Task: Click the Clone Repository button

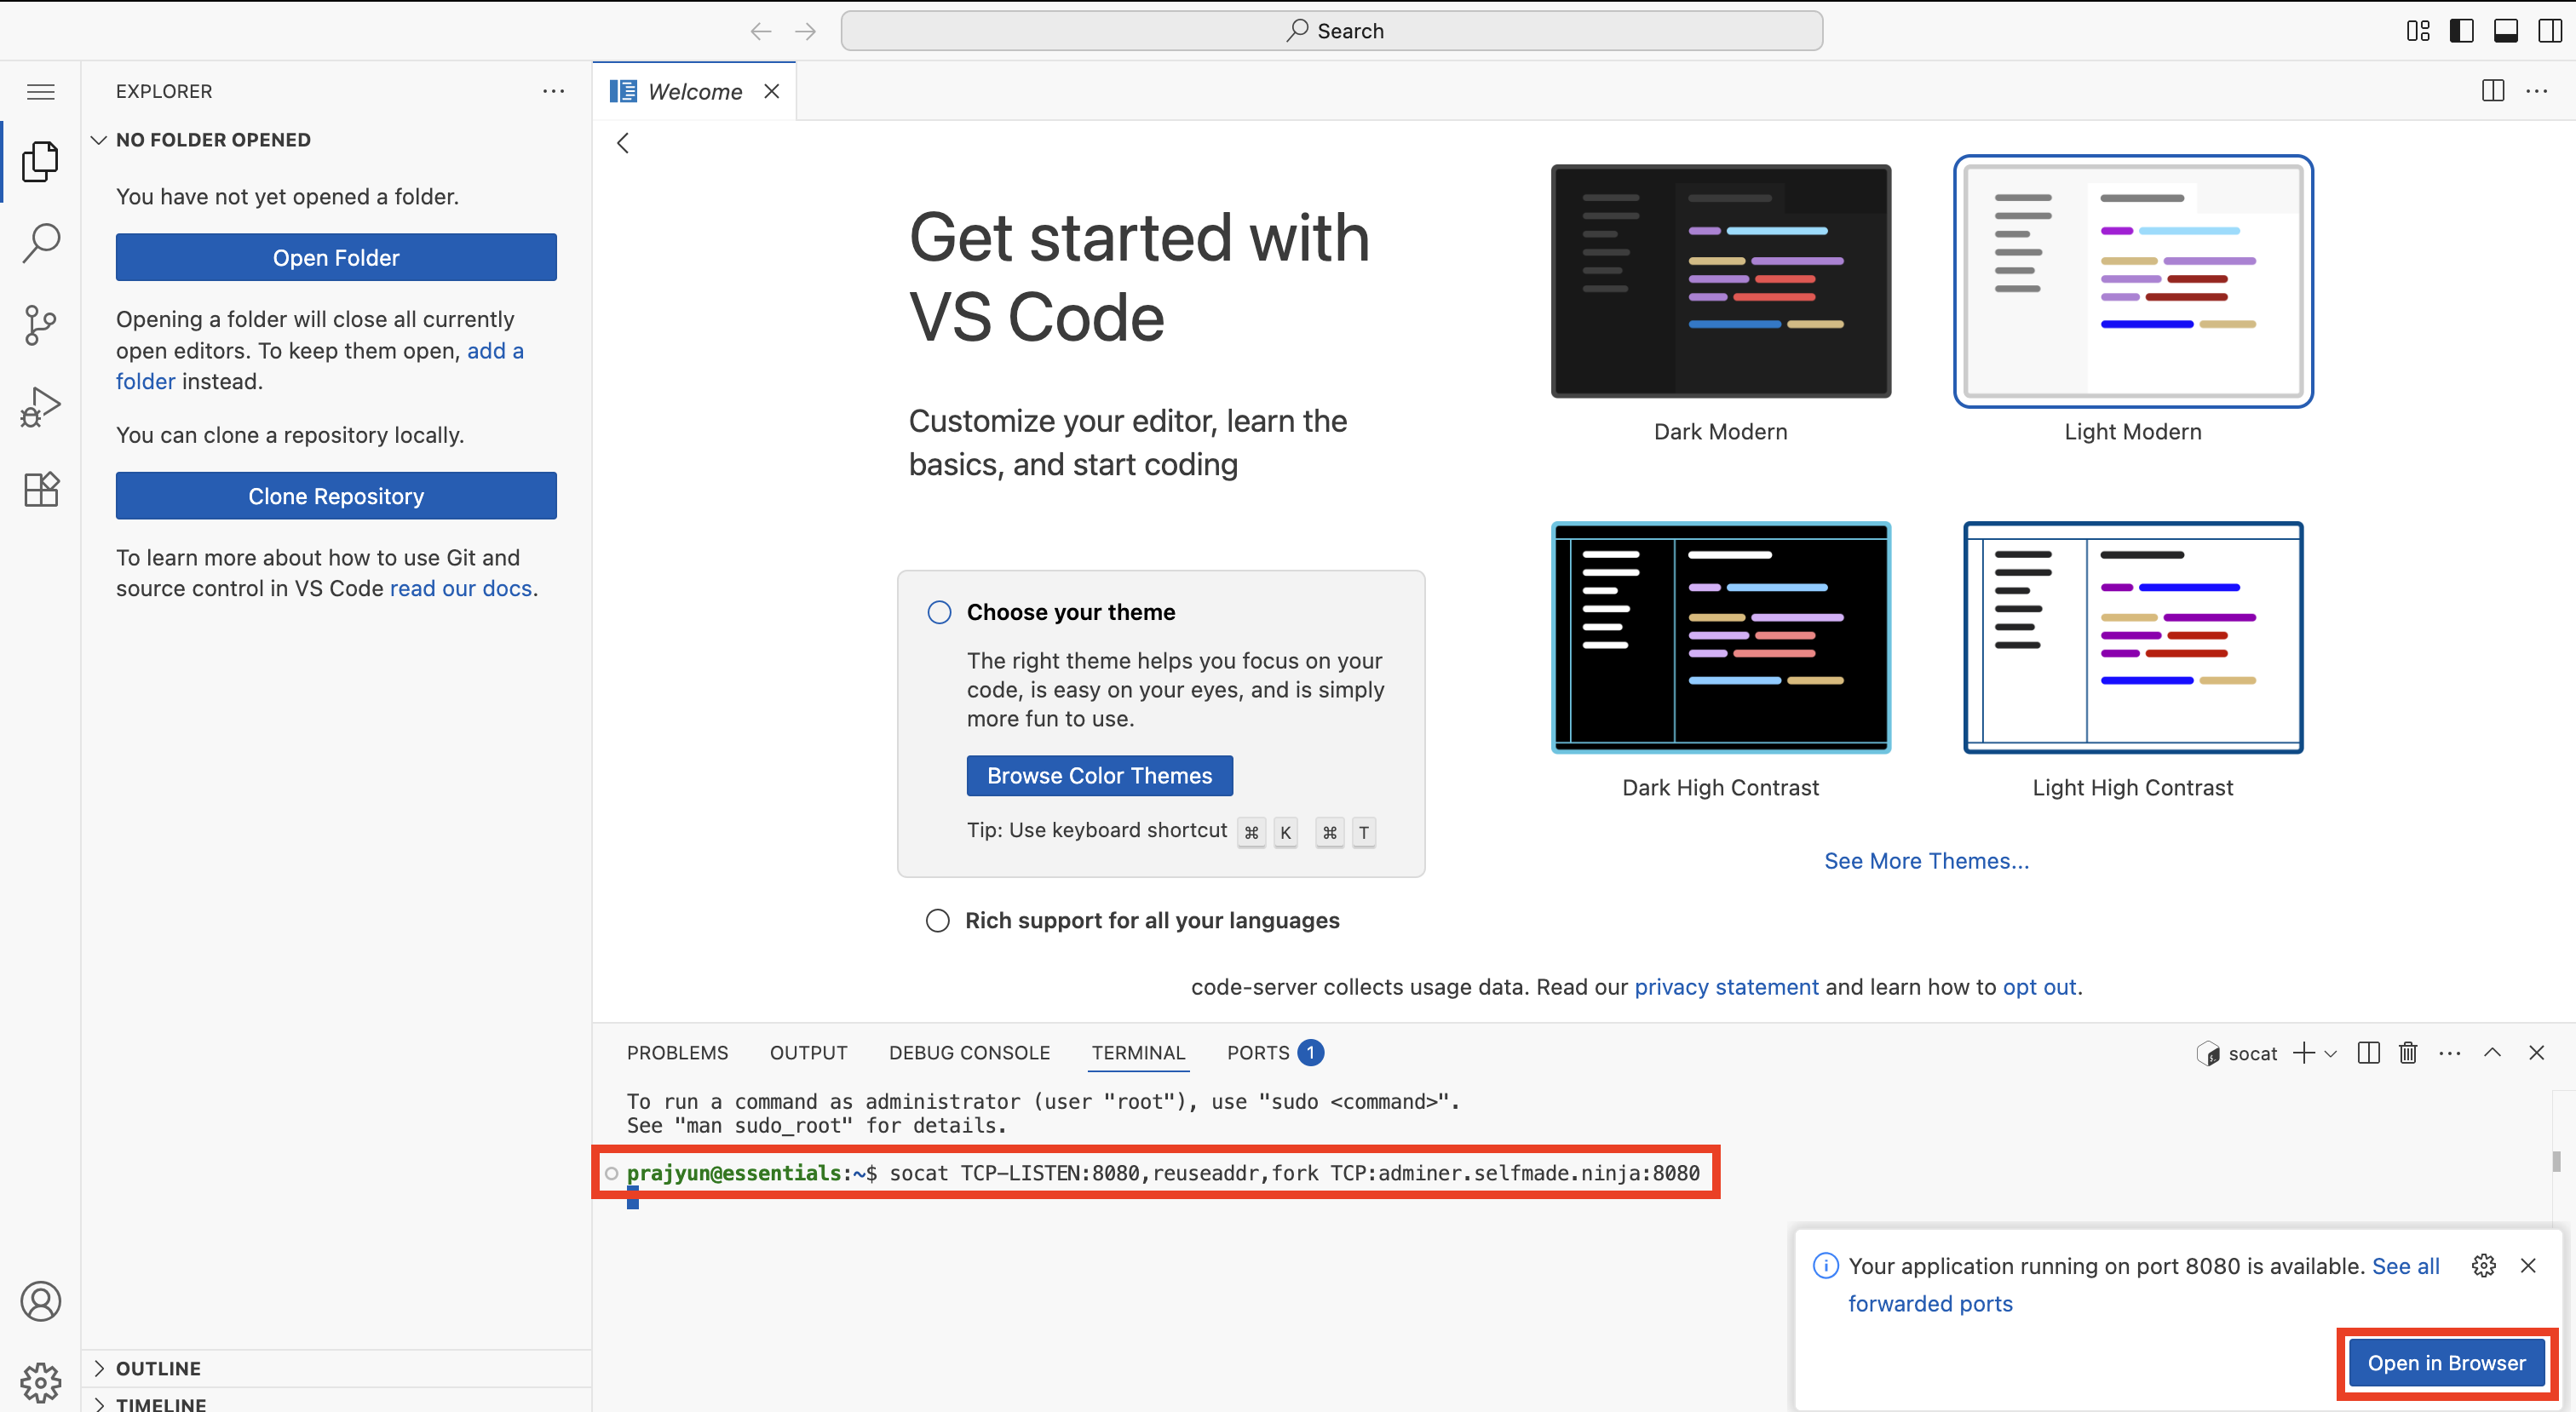Action: tap(336, 496)
